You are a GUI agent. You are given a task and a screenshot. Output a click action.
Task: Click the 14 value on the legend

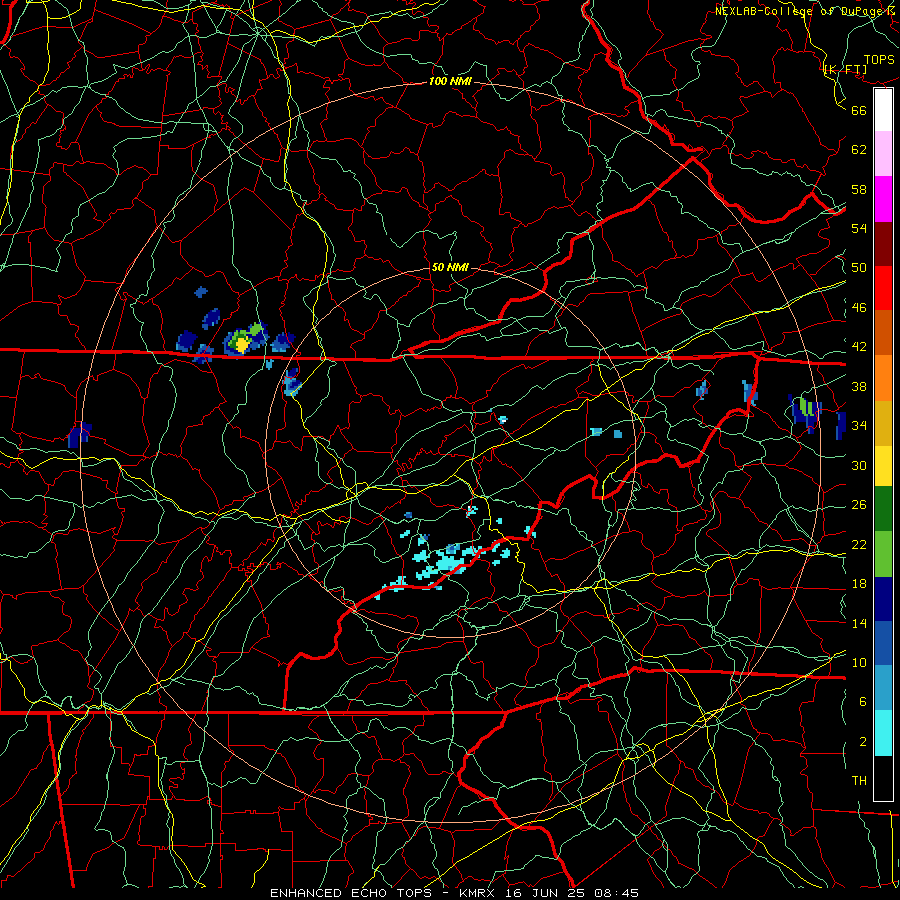pos(859,623)
